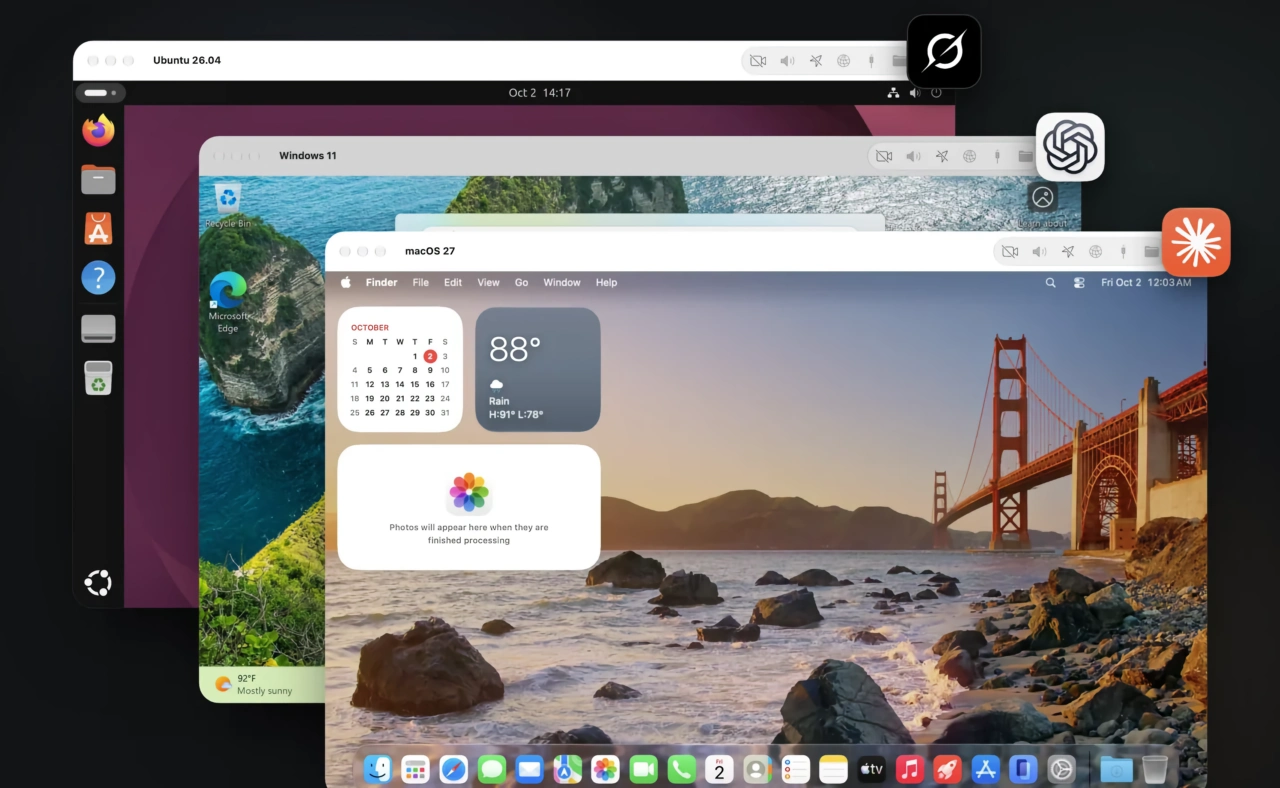This screenshot has height=788, width=1280.
Task: Open the Ubuntu top bar power menu
Action: tap(936, 93)
